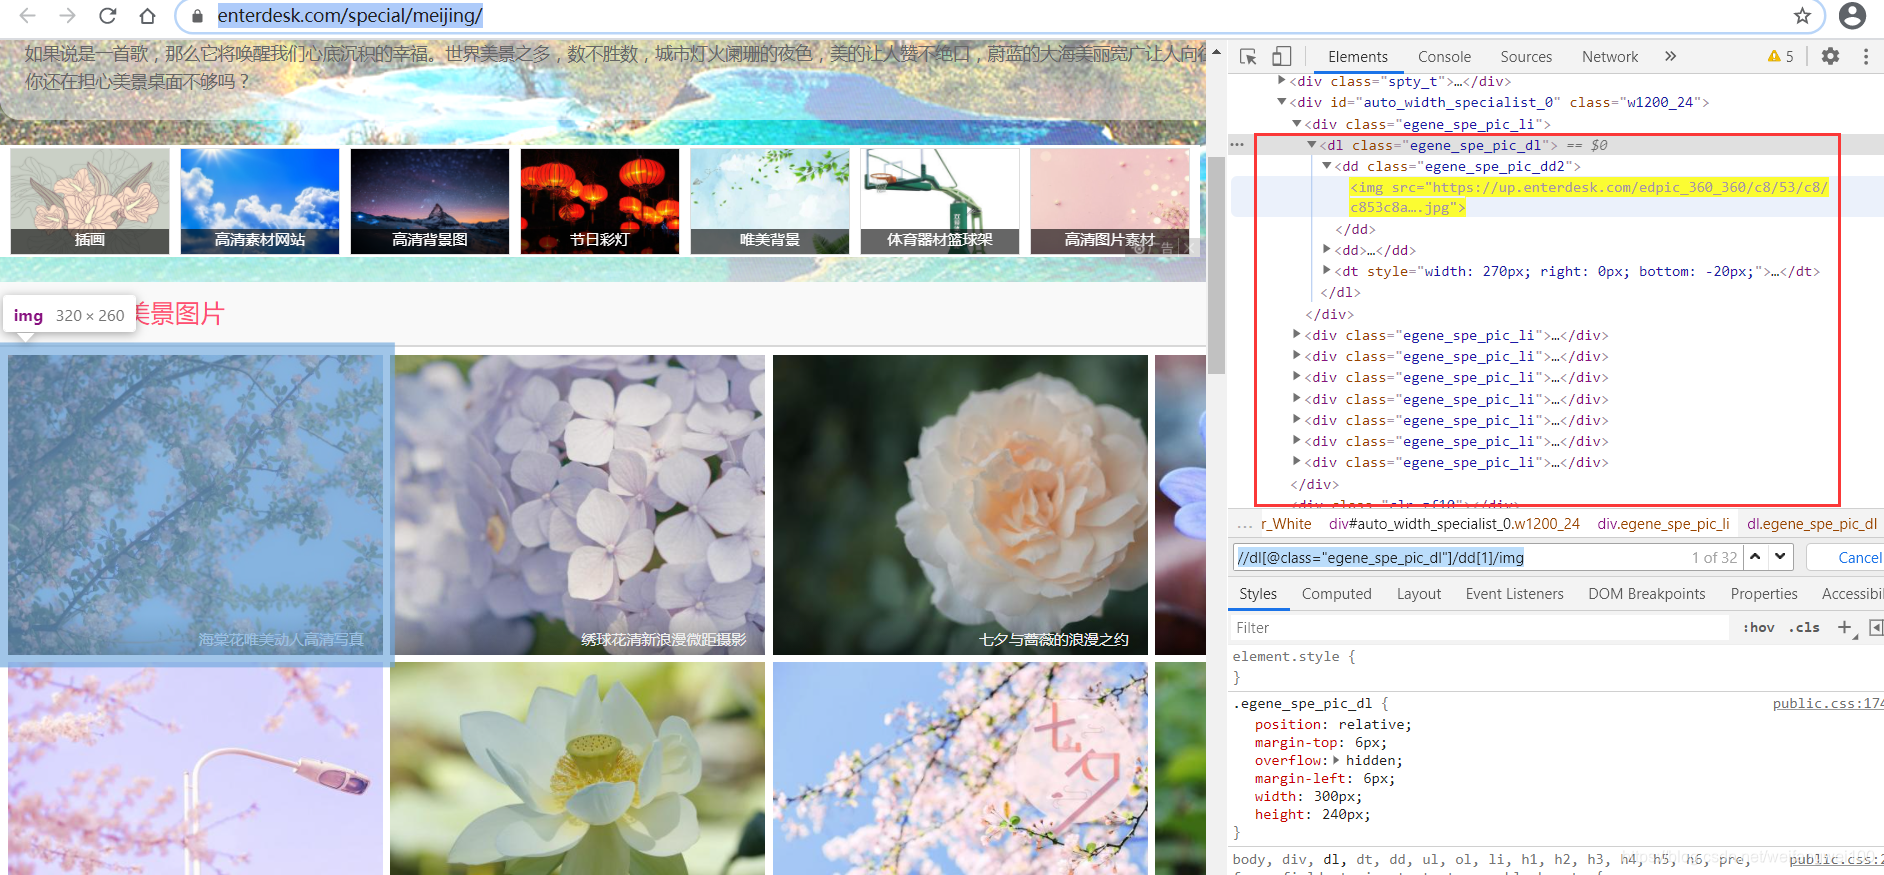Toggle the .cls class editor button

tap(1806, 628)
